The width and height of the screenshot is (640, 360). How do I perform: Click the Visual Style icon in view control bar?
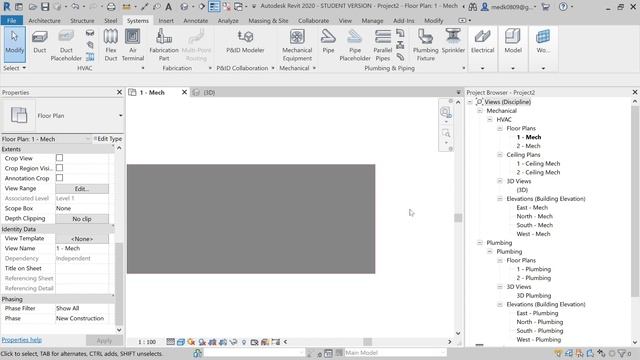[x=181, y=342]
